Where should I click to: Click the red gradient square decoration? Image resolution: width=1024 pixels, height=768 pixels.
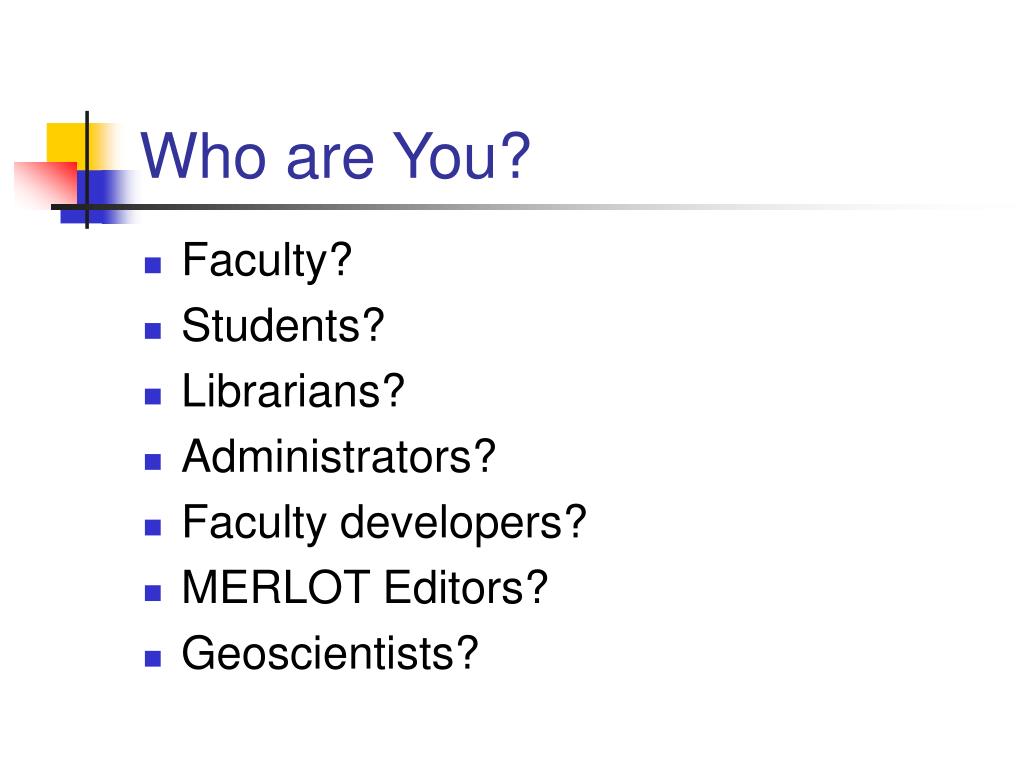(46, 184)
